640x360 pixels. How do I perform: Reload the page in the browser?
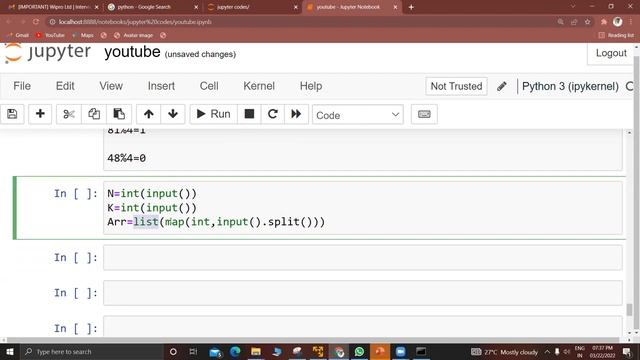36,22
